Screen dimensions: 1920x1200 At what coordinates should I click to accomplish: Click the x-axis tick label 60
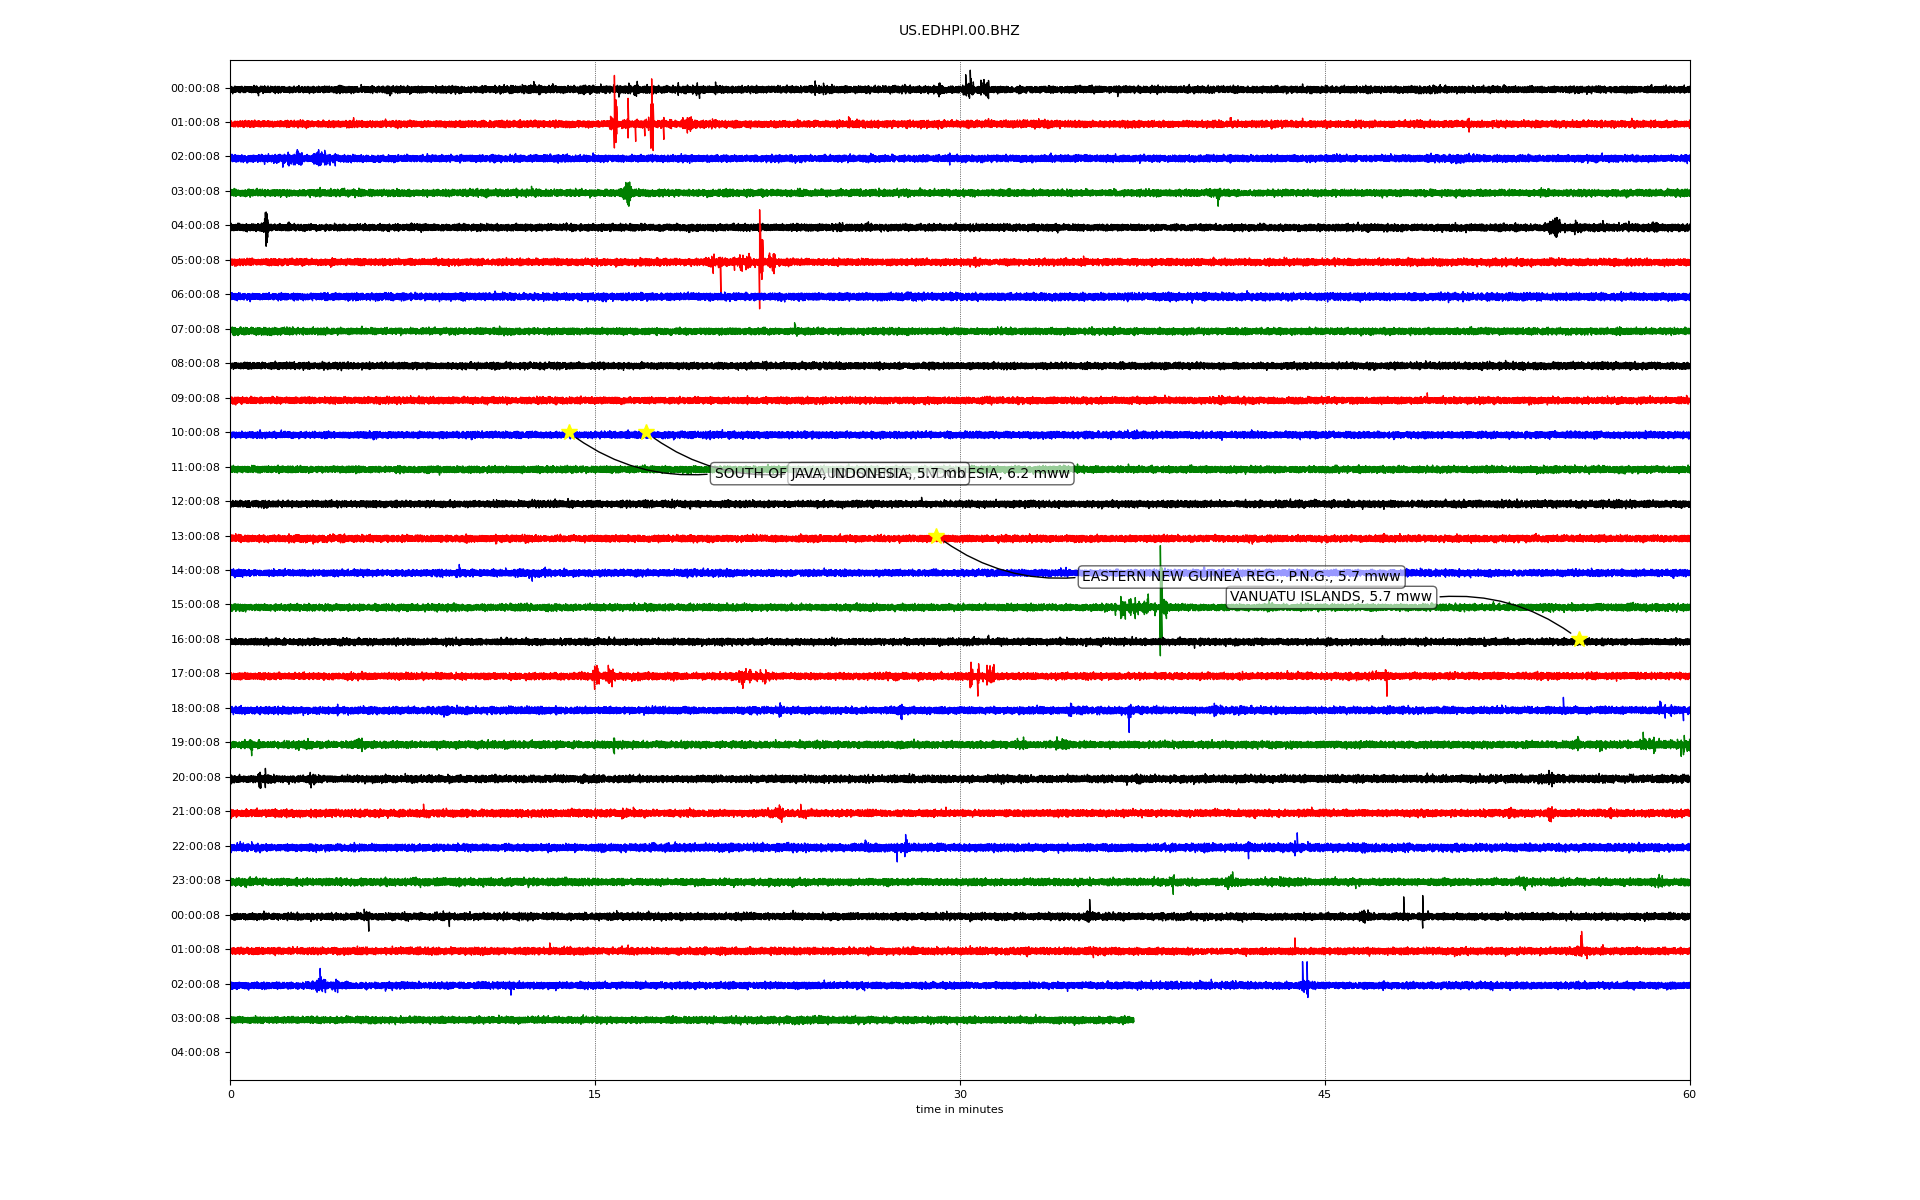pos(1689,1095)
